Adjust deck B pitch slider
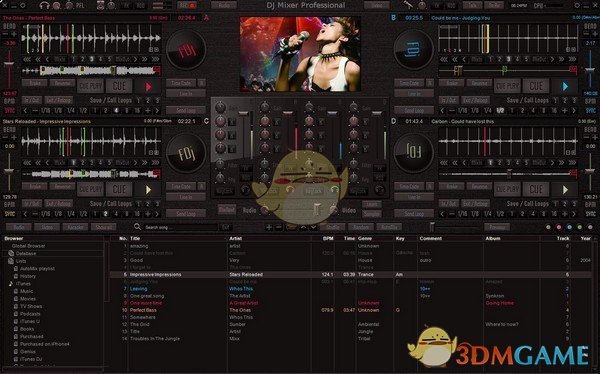The height and width of the screenshot is (374, 600). pos(590,69)
